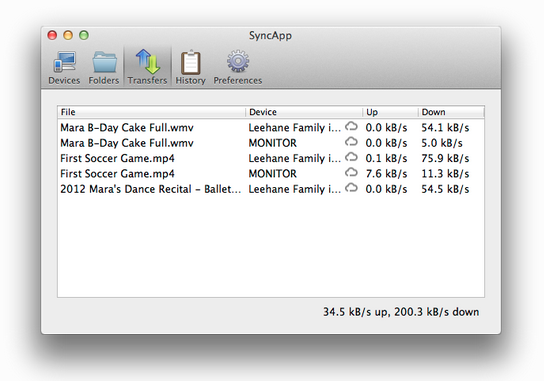Screen dimensions: 544x381
Task: Click MONITOR device in Mara B-Day row
Action: coord(273,143)
